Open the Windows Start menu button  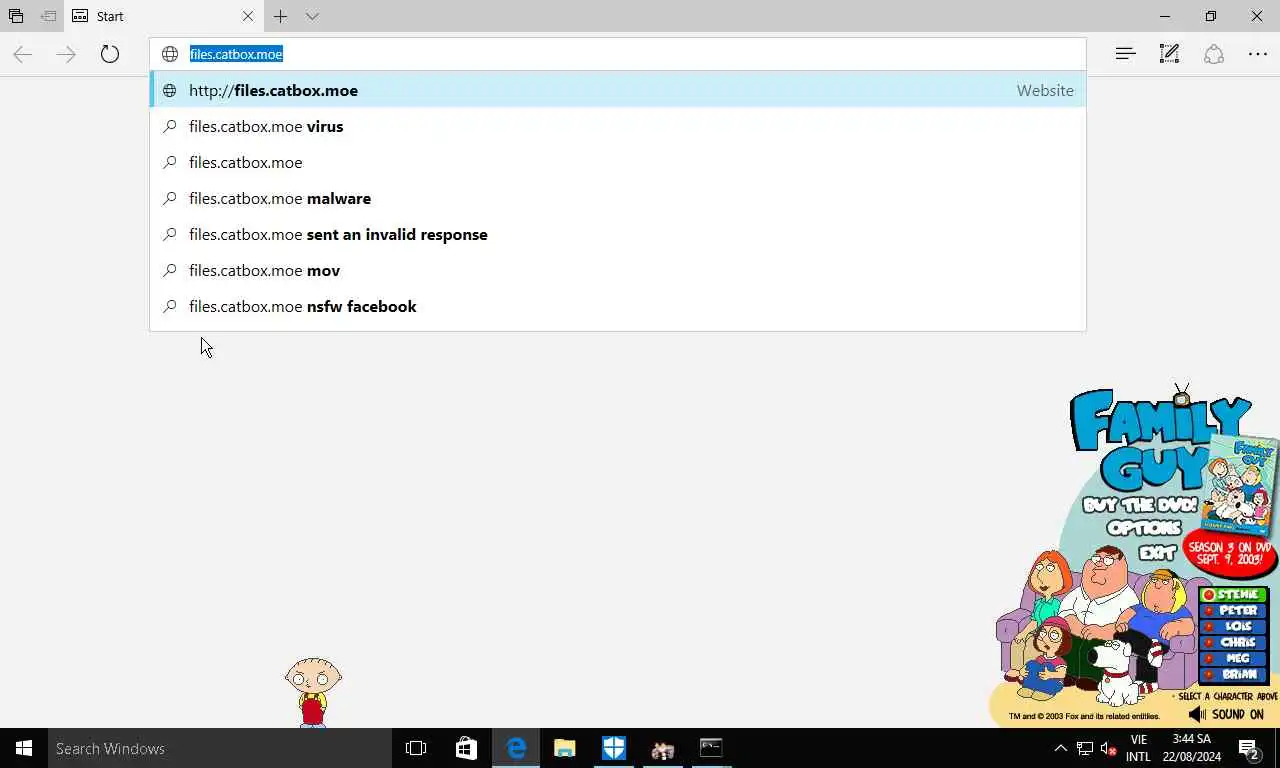(x=24, y=748)
